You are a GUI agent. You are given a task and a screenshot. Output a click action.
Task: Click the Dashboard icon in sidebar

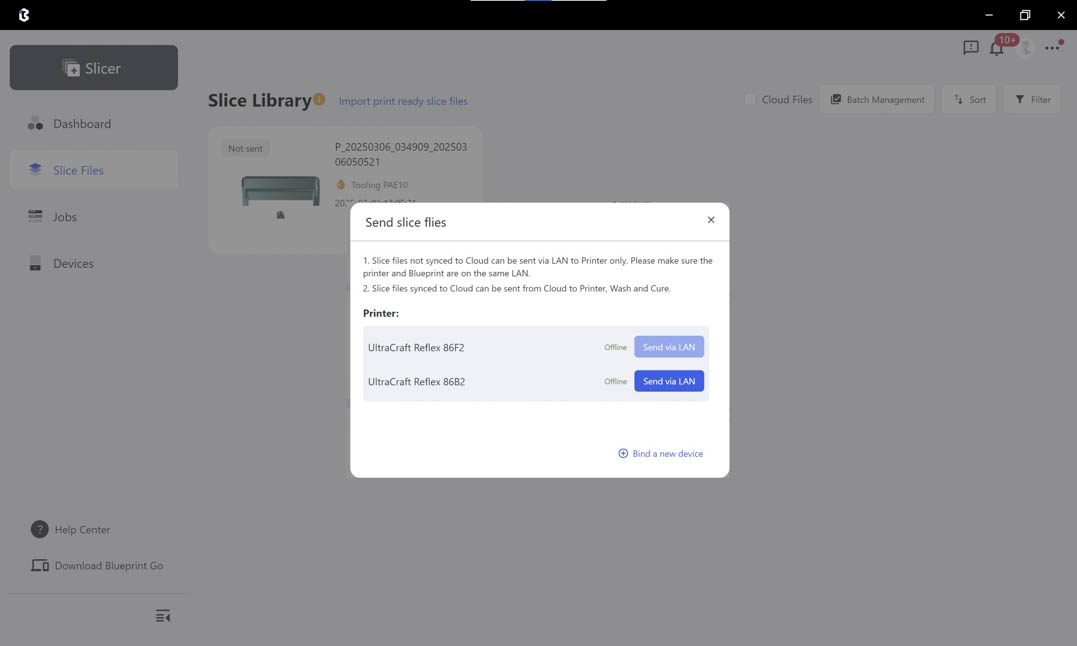[35, 124]
